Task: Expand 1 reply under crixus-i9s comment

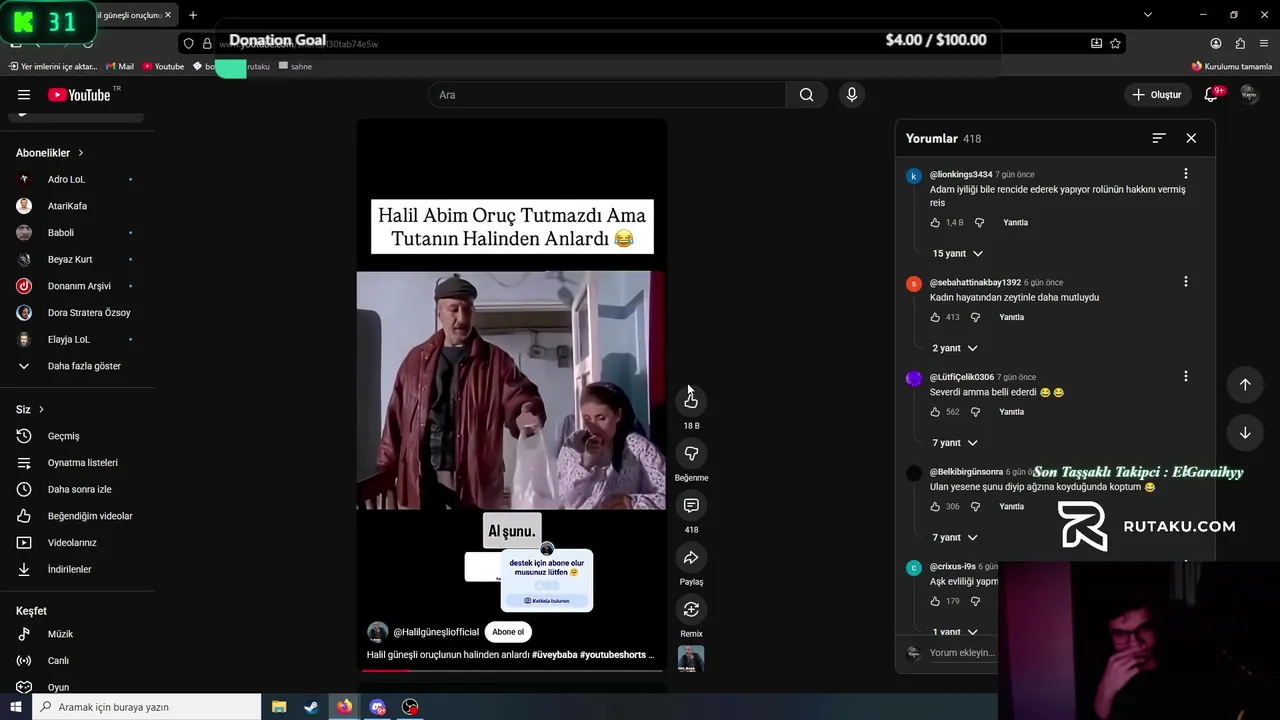Action: [x=955, y=632]
